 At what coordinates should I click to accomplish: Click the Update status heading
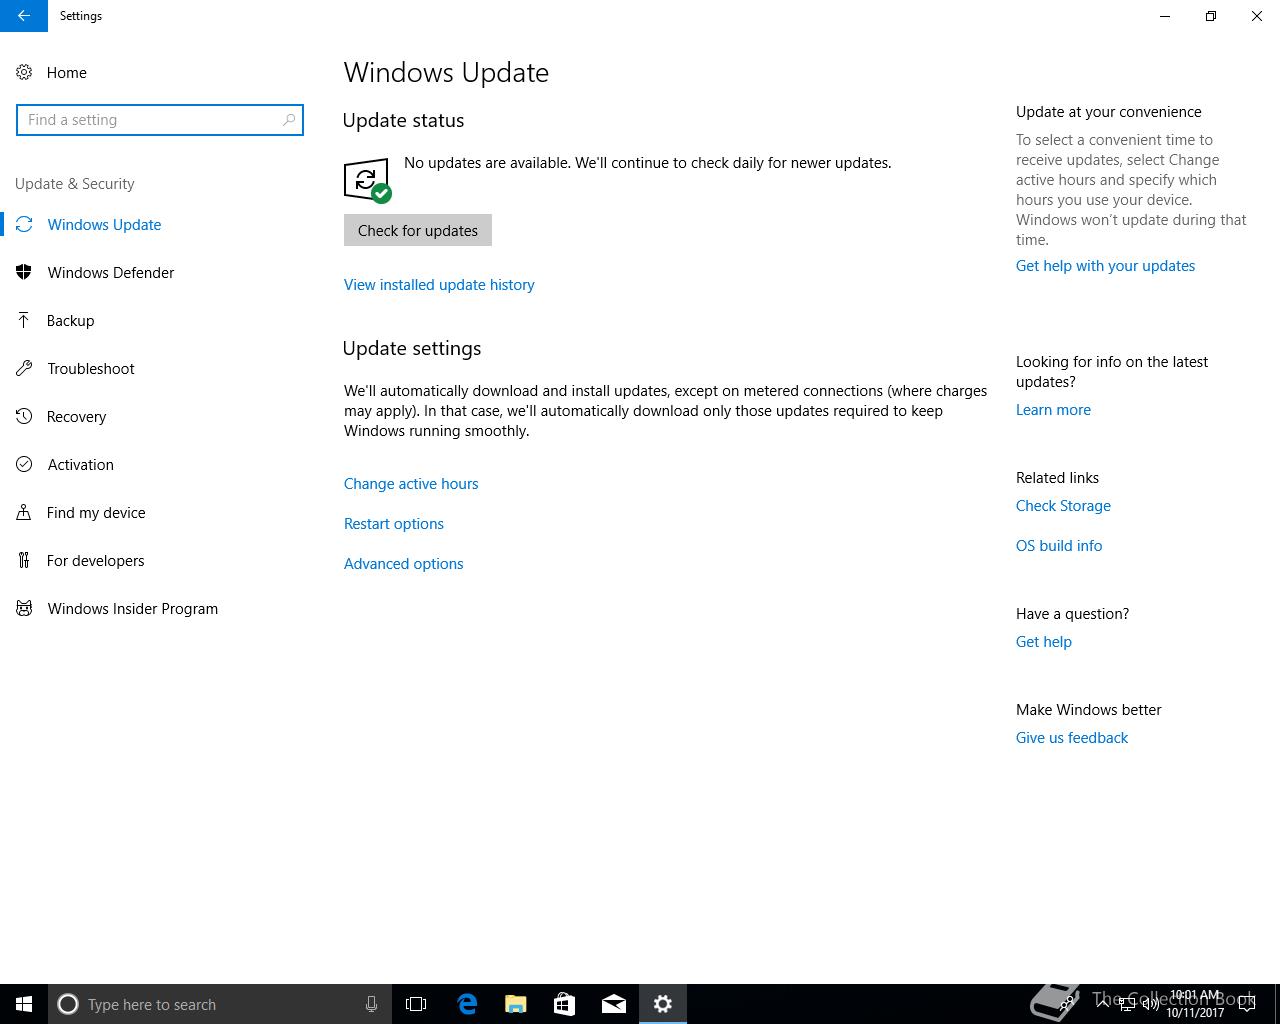403,120
